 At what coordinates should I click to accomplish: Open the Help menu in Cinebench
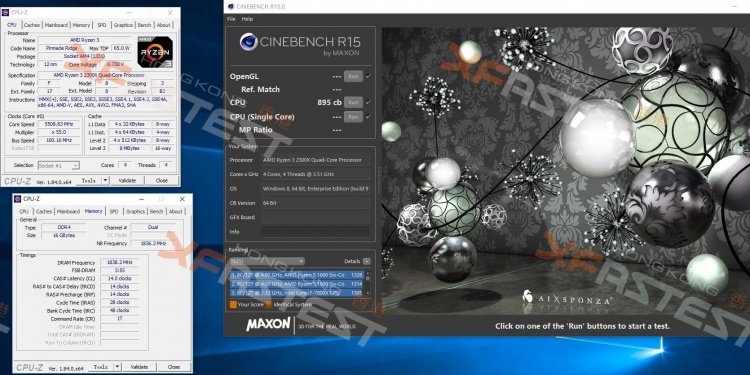pos(247,19)
